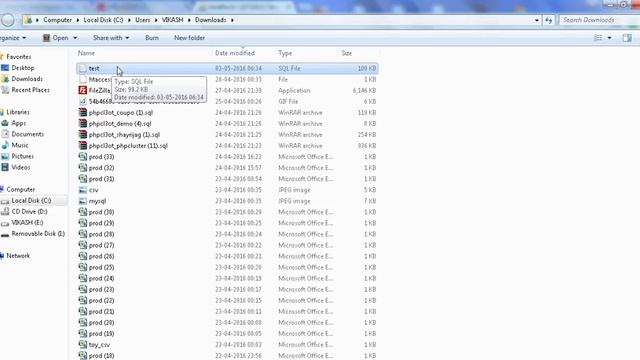Click the FileZilla application icon

[83, 91]
